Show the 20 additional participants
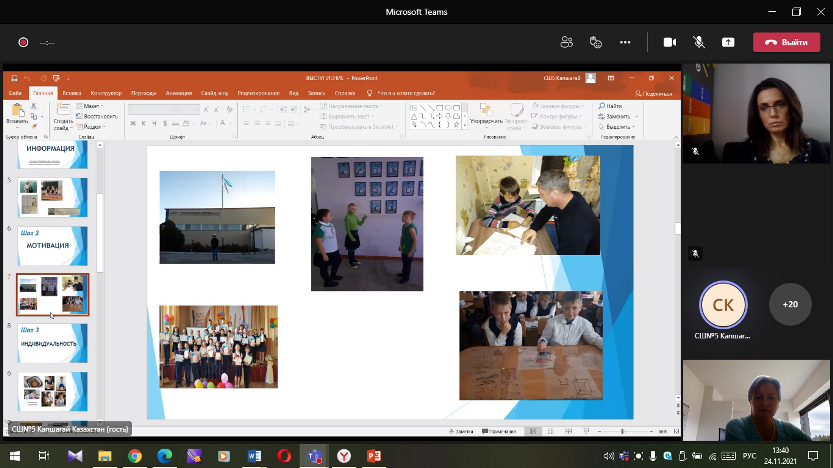 790,304
